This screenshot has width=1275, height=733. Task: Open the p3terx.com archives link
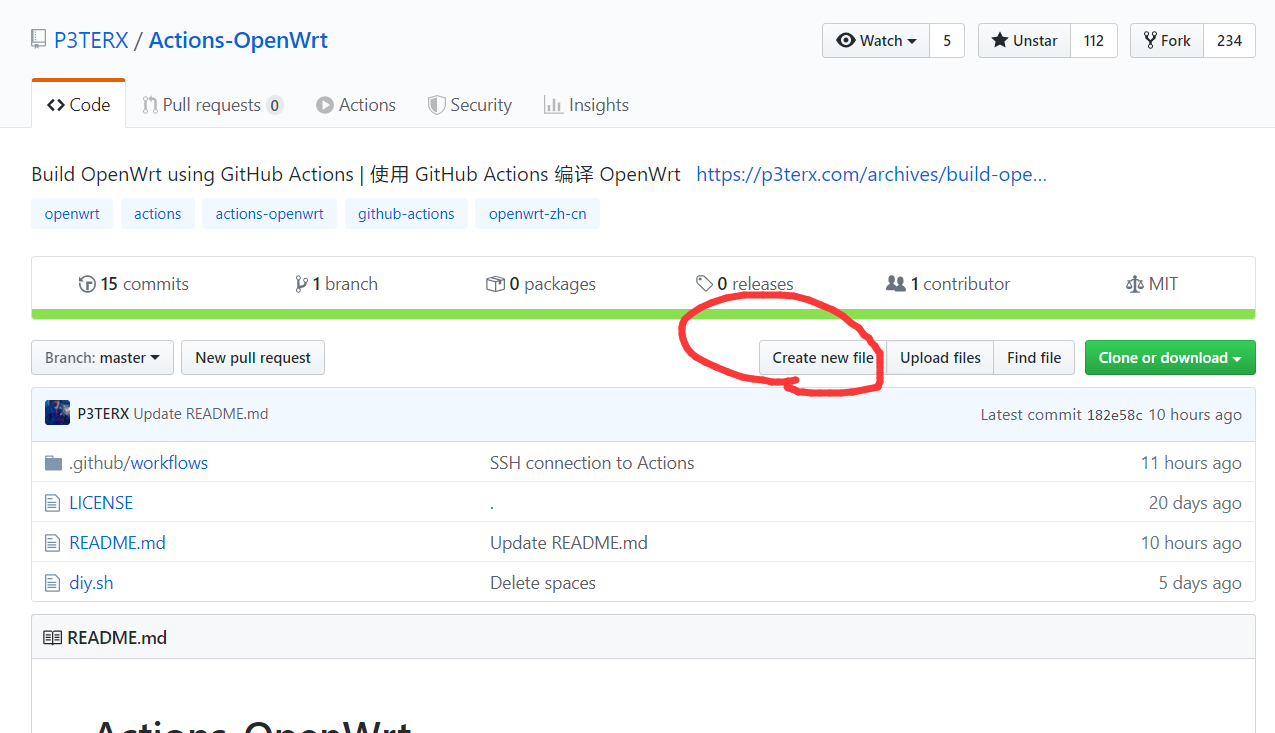click(871, 174)
